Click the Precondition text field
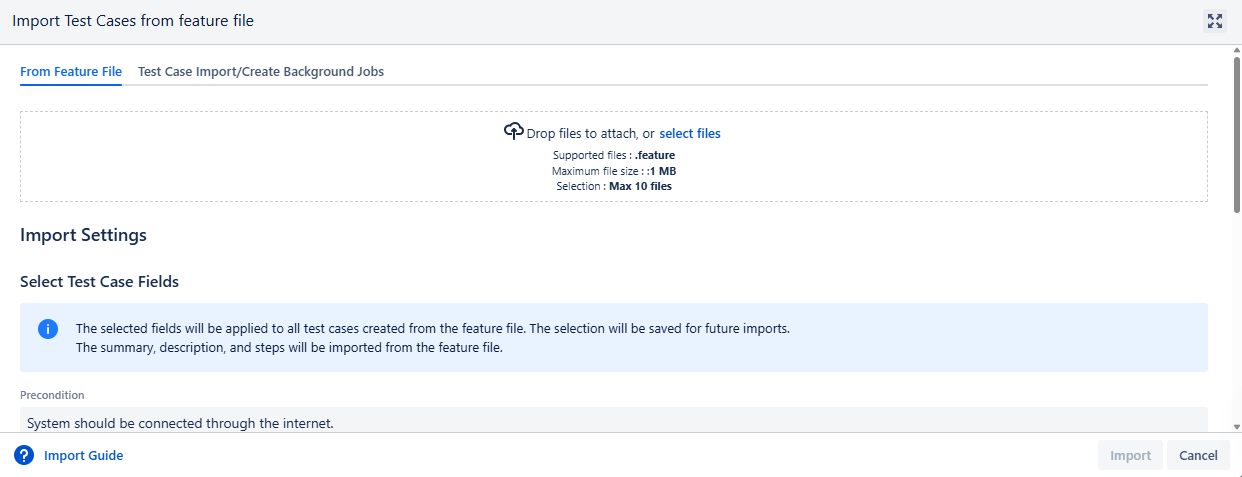This screenshot has height=477, width=1242. point(614,420)
